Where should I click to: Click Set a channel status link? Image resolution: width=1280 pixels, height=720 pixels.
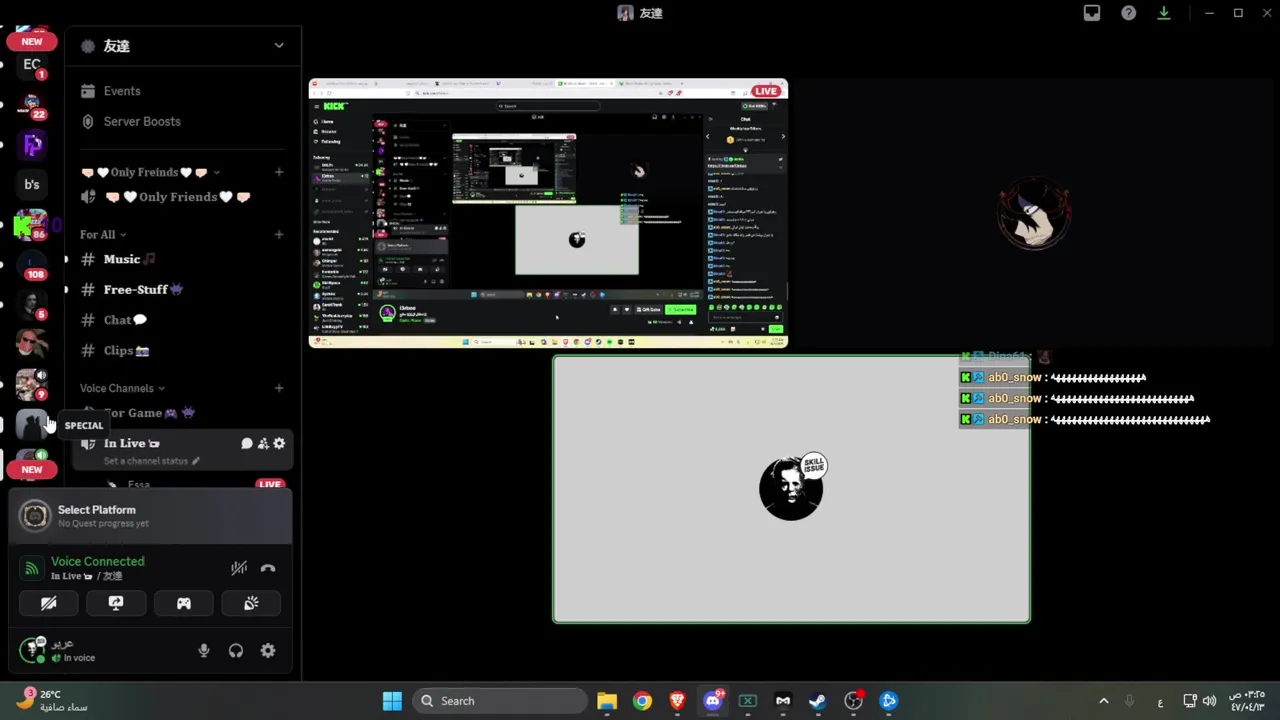151,461
